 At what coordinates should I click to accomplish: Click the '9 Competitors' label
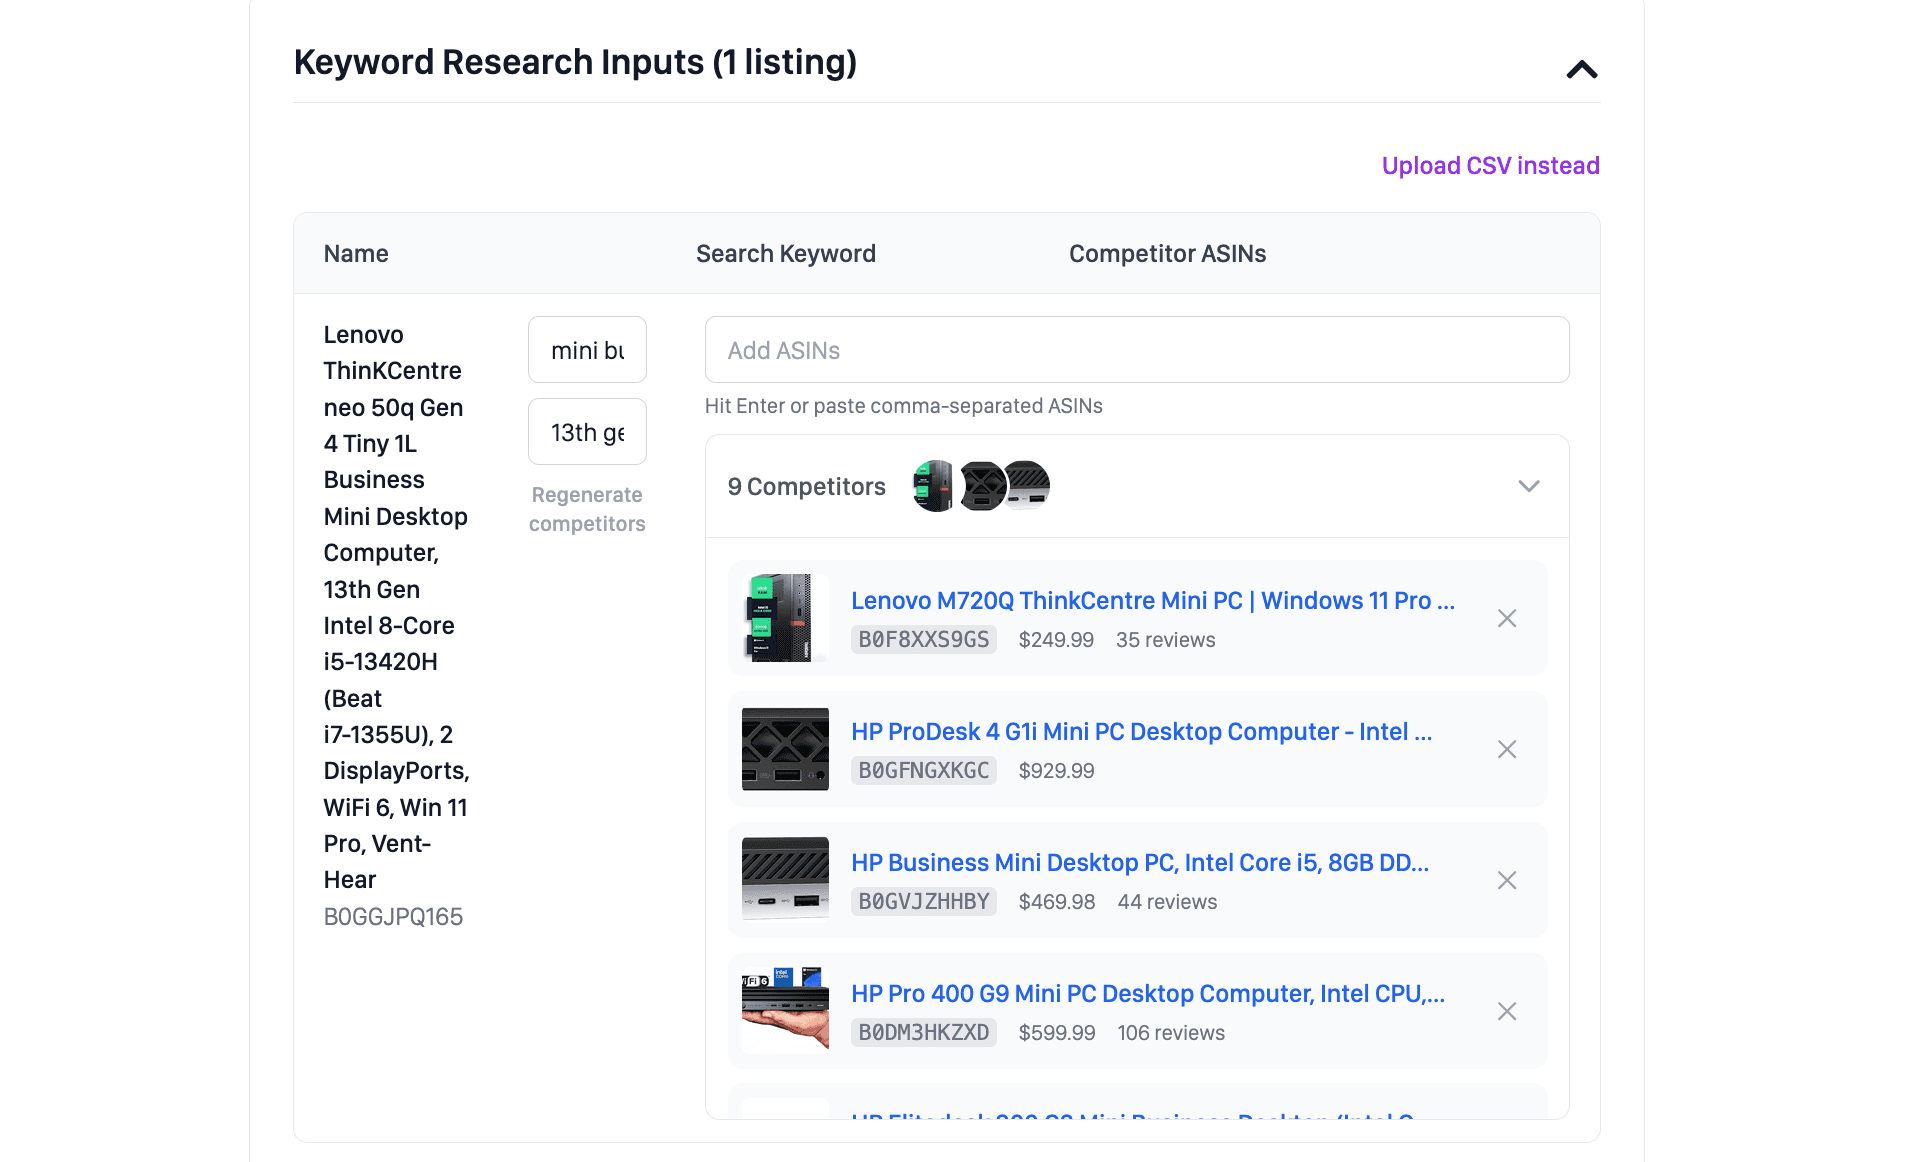pos(806,487)
